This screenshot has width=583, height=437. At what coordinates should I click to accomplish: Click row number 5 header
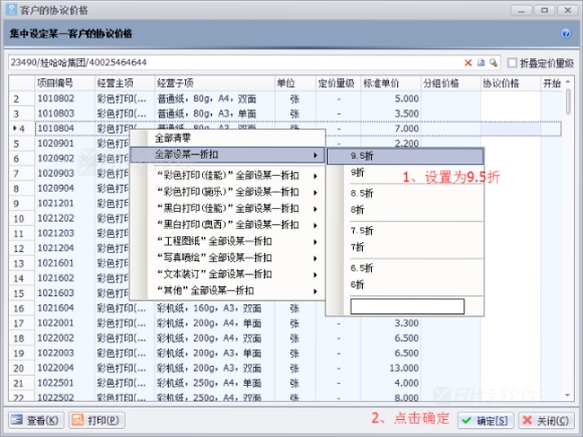[22, 144]
